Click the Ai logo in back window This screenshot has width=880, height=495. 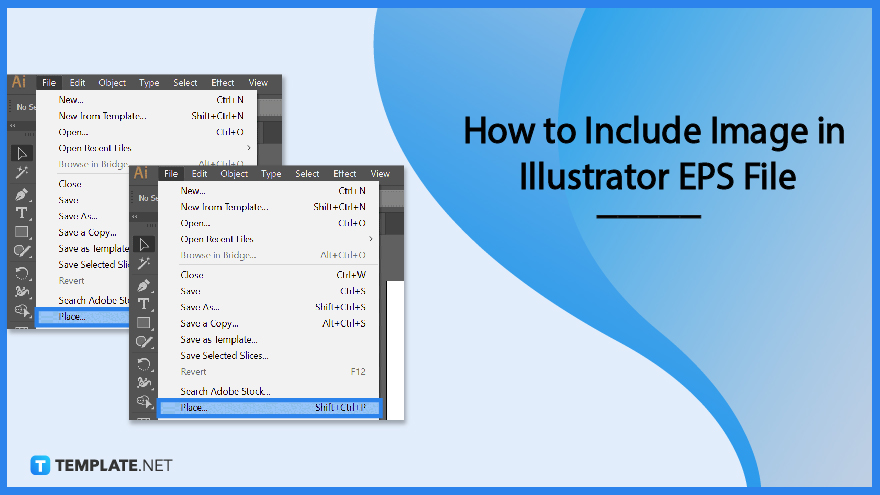coord(19,82)
